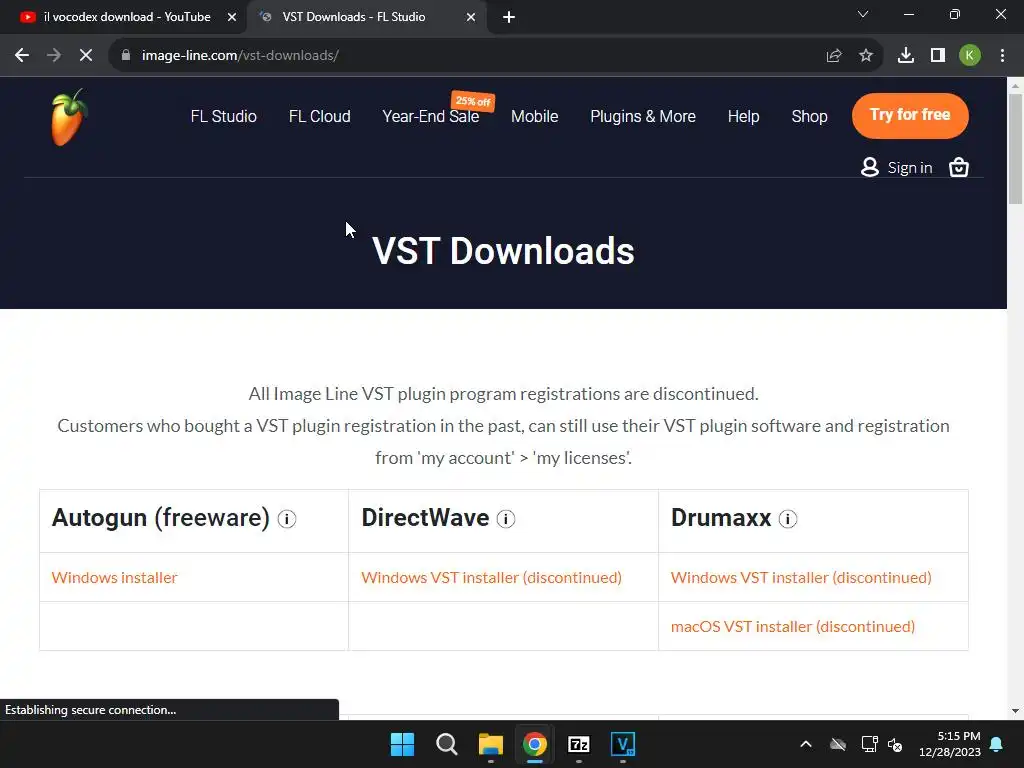Open the Plugins & More nav menu

643,116
